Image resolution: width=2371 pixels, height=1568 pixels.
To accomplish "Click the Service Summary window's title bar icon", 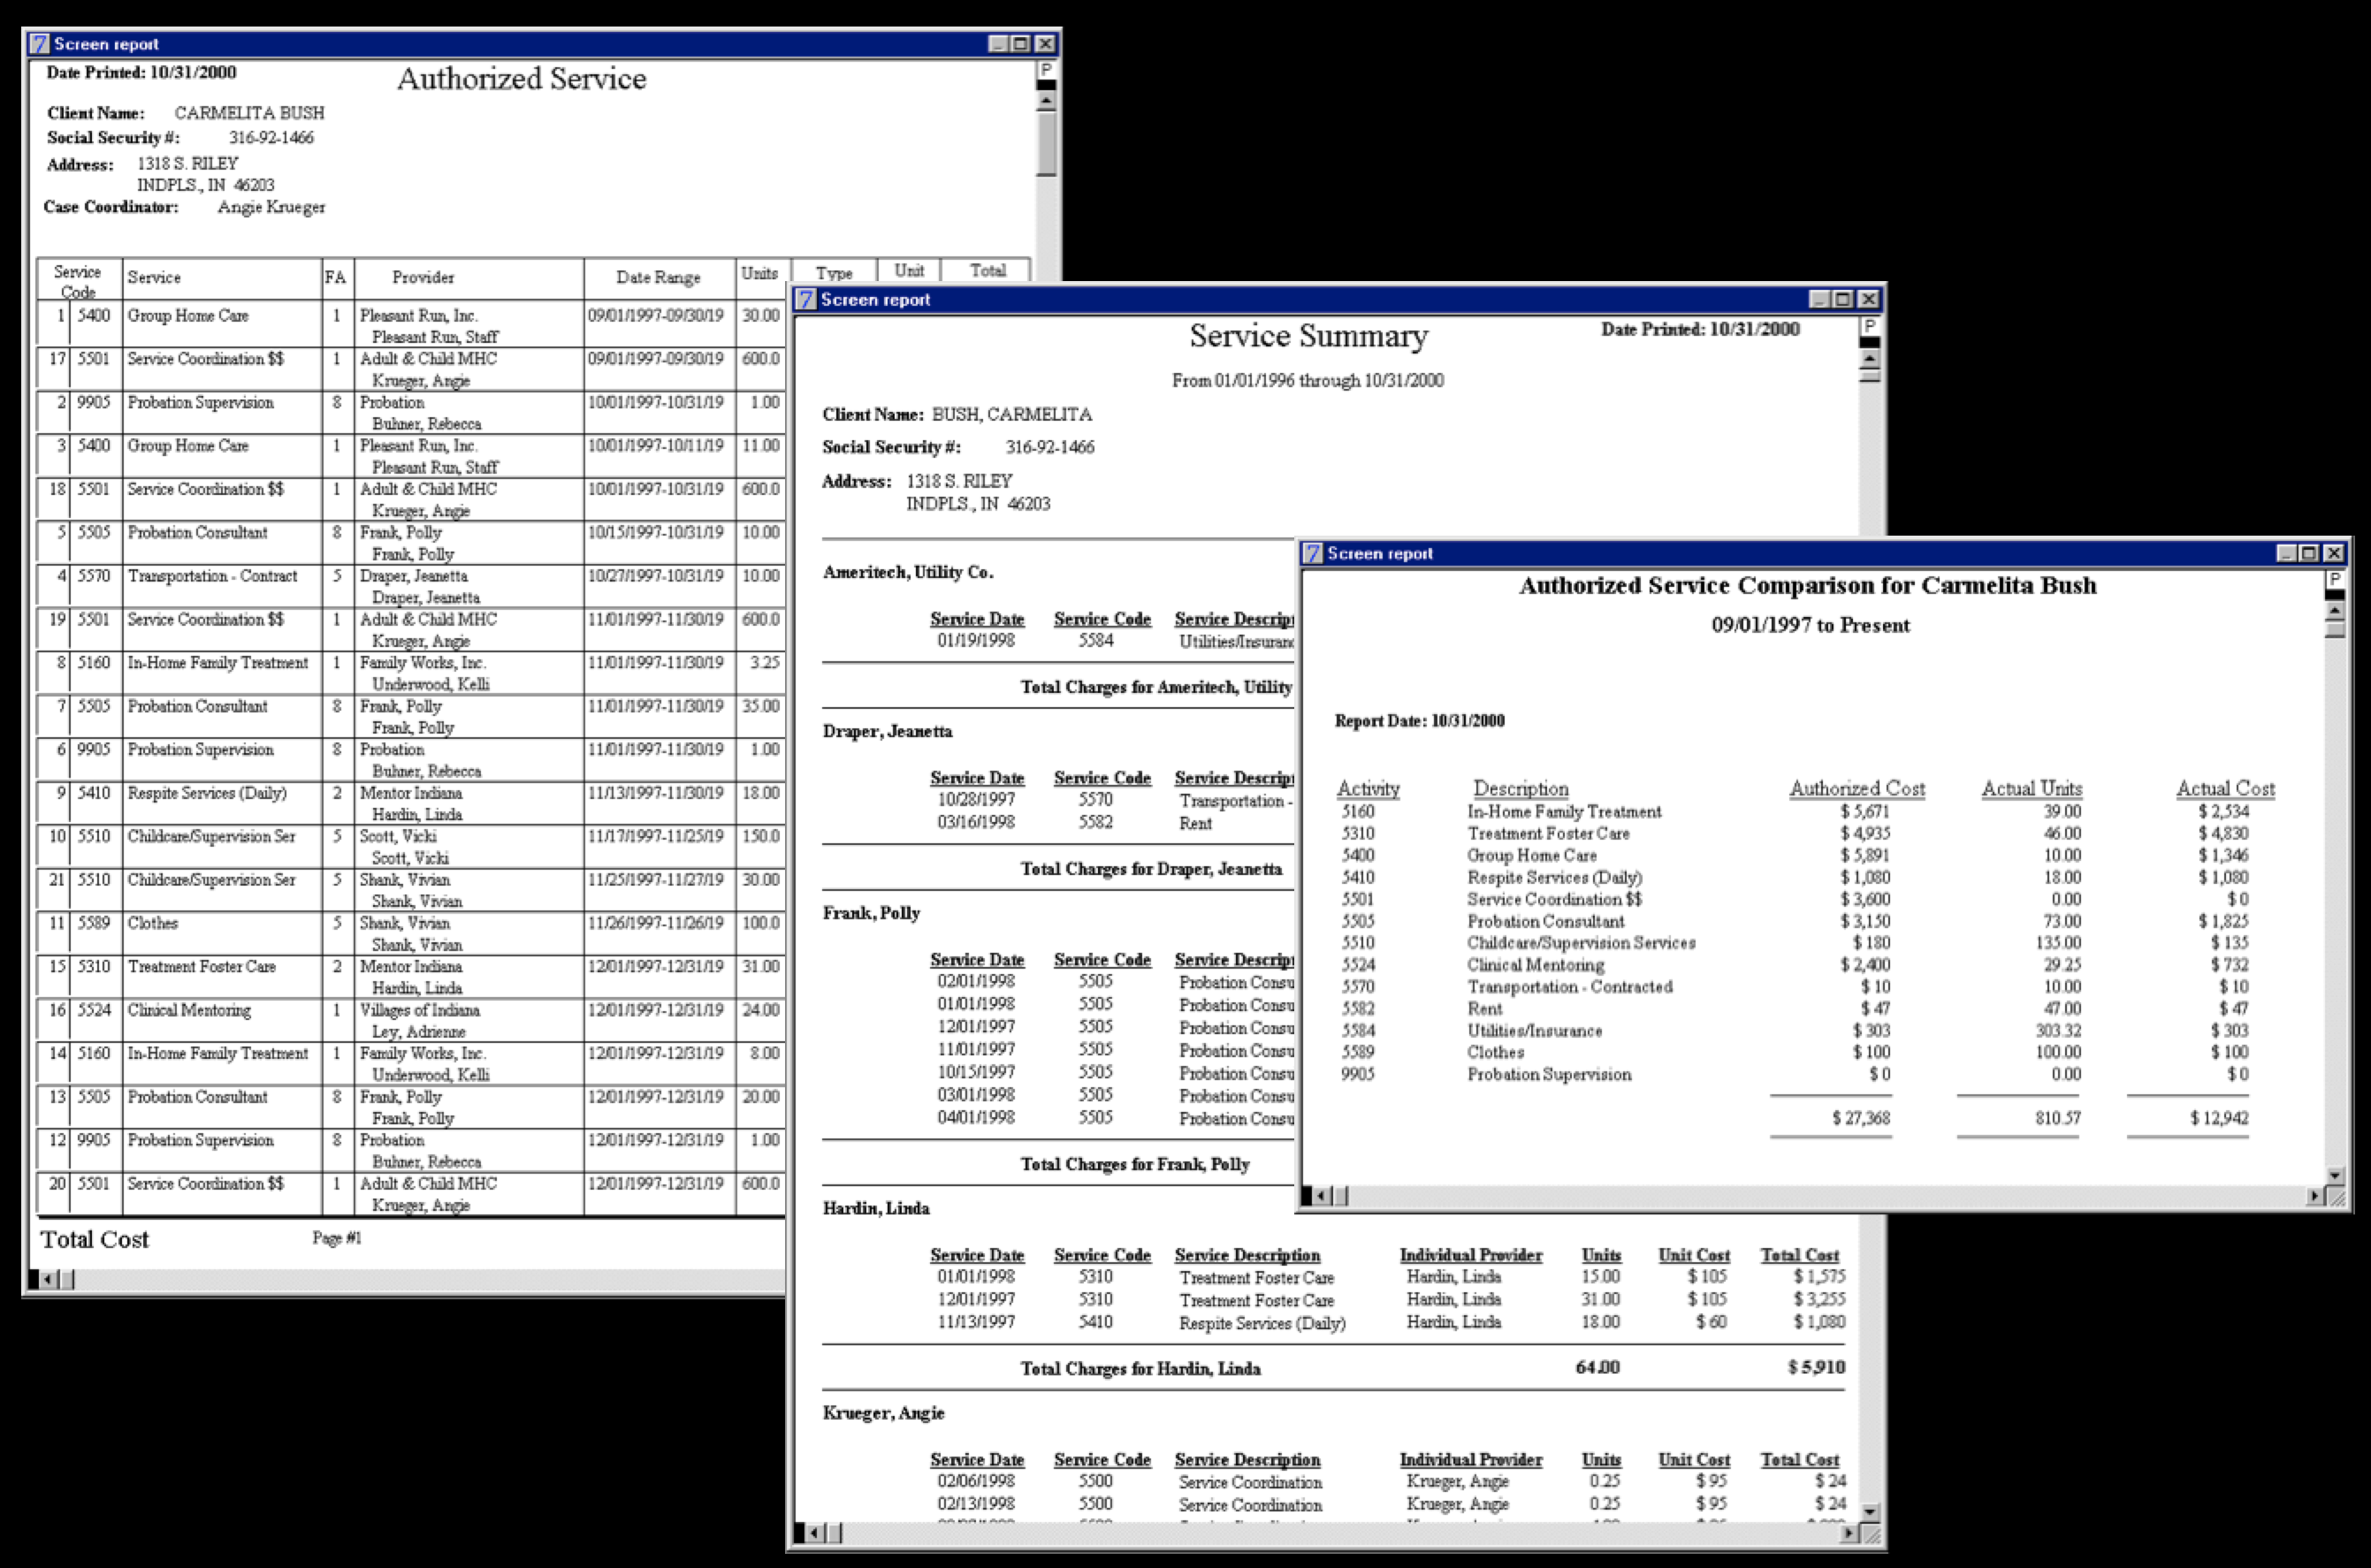I will tap(805, 299).
